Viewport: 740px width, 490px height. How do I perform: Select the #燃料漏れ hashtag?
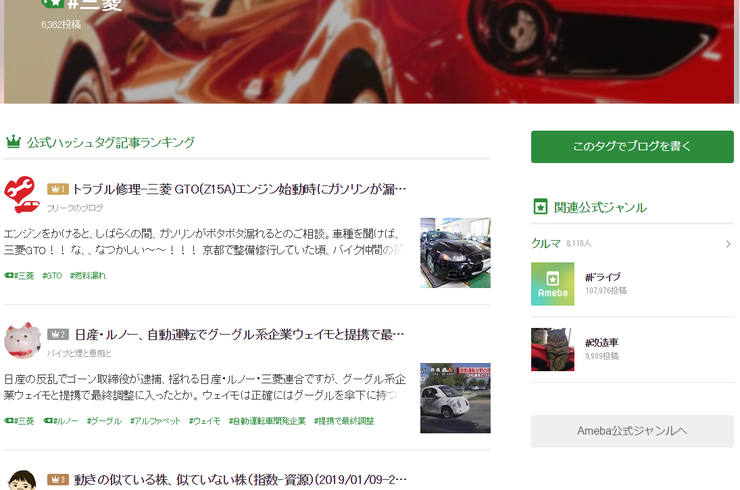(88, 275)
